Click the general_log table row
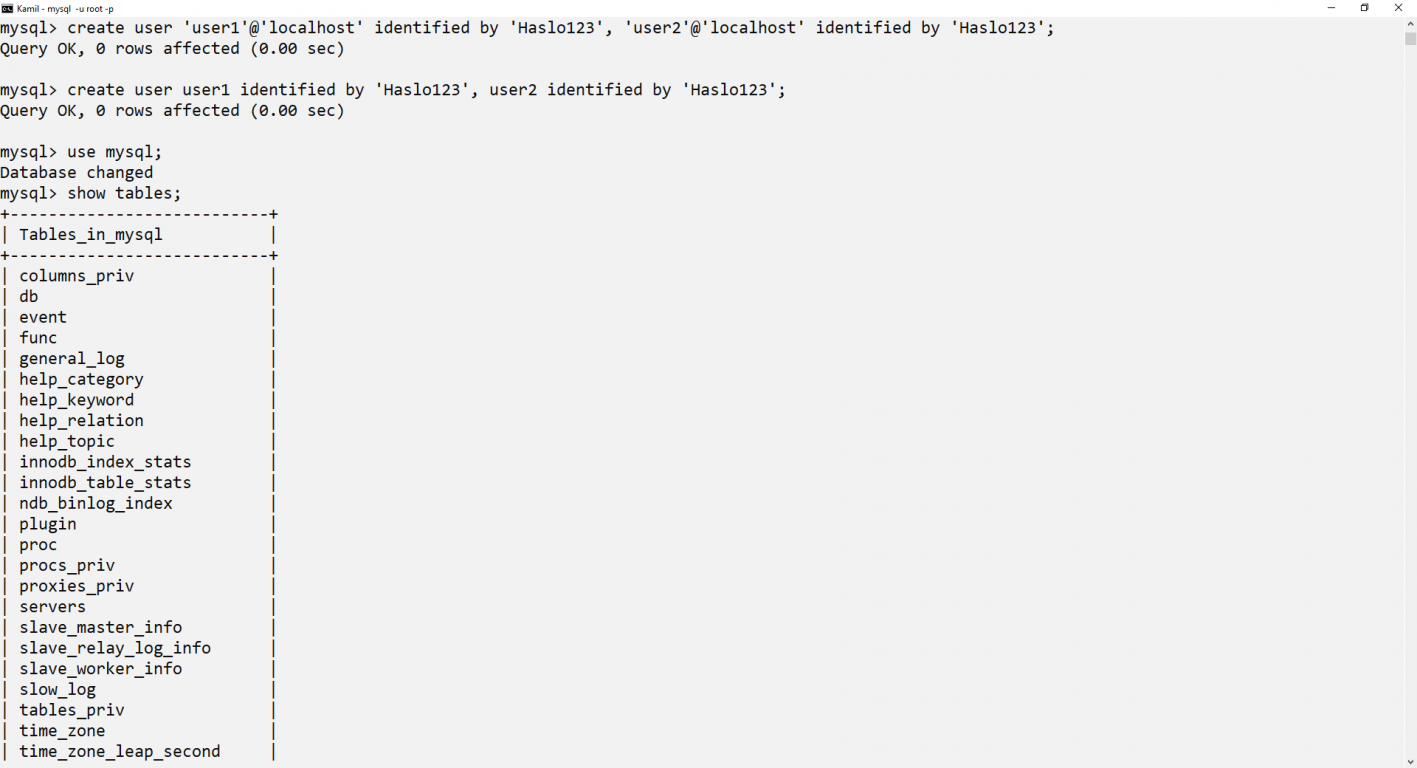This screenshot has width=1417, height=768. [x=138, y=359]
